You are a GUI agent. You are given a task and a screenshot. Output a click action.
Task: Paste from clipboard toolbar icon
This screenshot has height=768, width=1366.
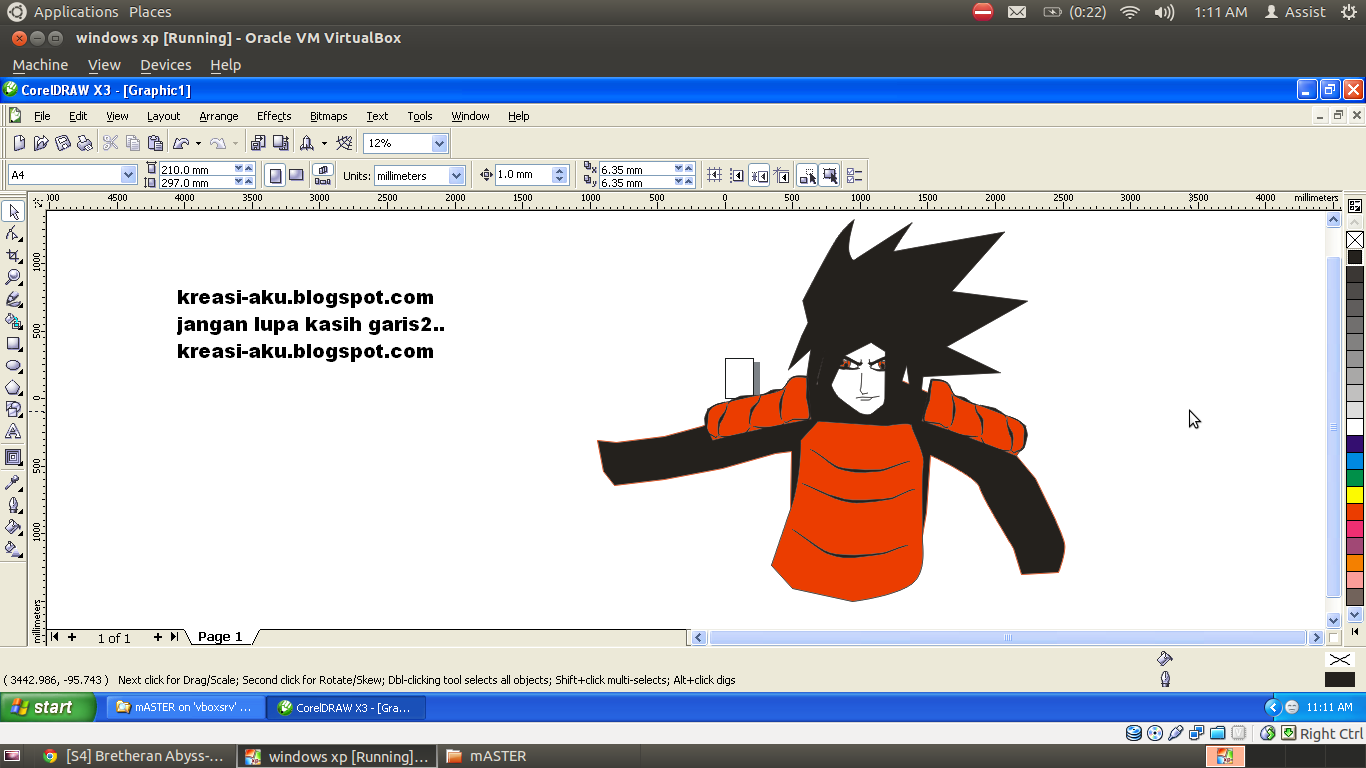[x=155, y=143]
